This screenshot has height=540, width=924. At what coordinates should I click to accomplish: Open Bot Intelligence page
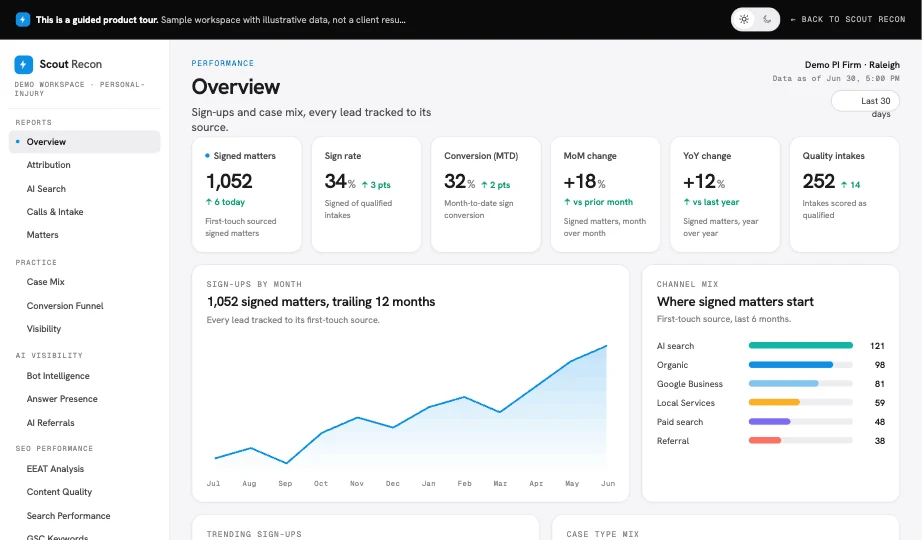58,376
